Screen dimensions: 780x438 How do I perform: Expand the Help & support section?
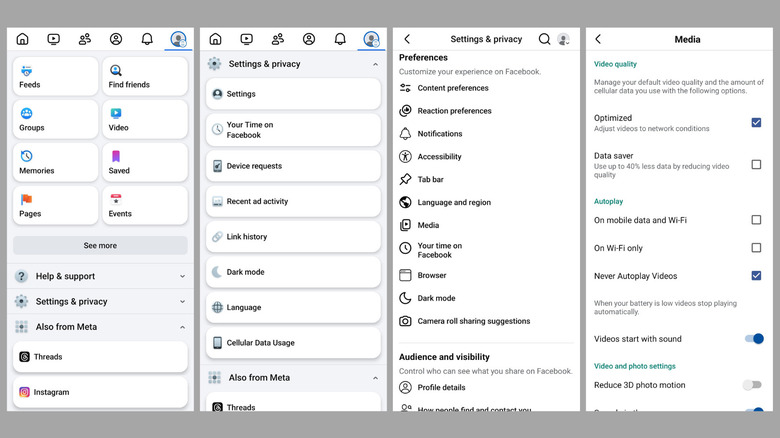[100, 276]
